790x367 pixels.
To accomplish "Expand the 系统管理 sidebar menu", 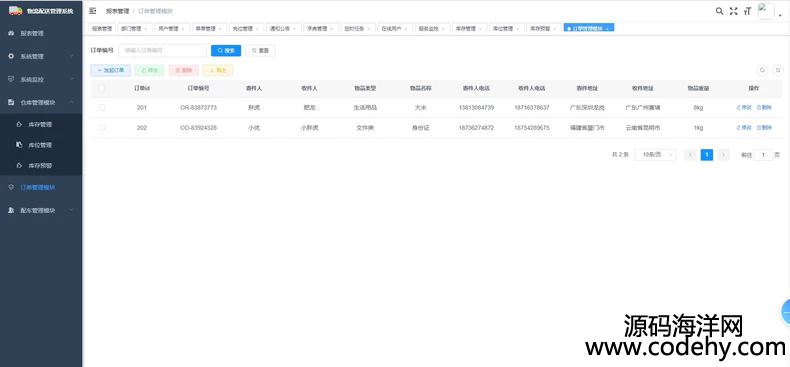I will 72,56.
